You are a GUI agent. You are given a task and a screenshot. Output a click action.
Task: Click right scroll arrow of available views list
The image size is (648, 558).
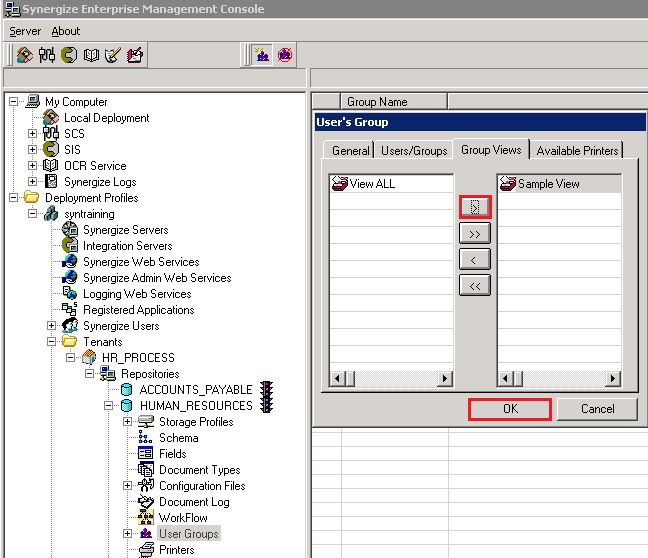(445, 378)
